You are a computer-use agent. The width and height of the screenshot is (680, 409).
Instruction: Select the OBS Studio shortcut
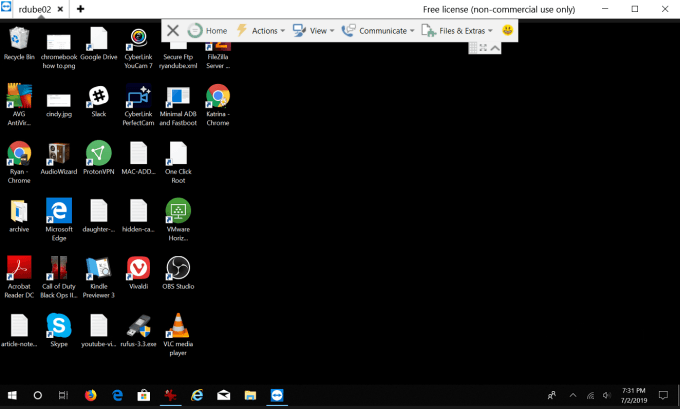pyautogui.click(x=178, y=273)
